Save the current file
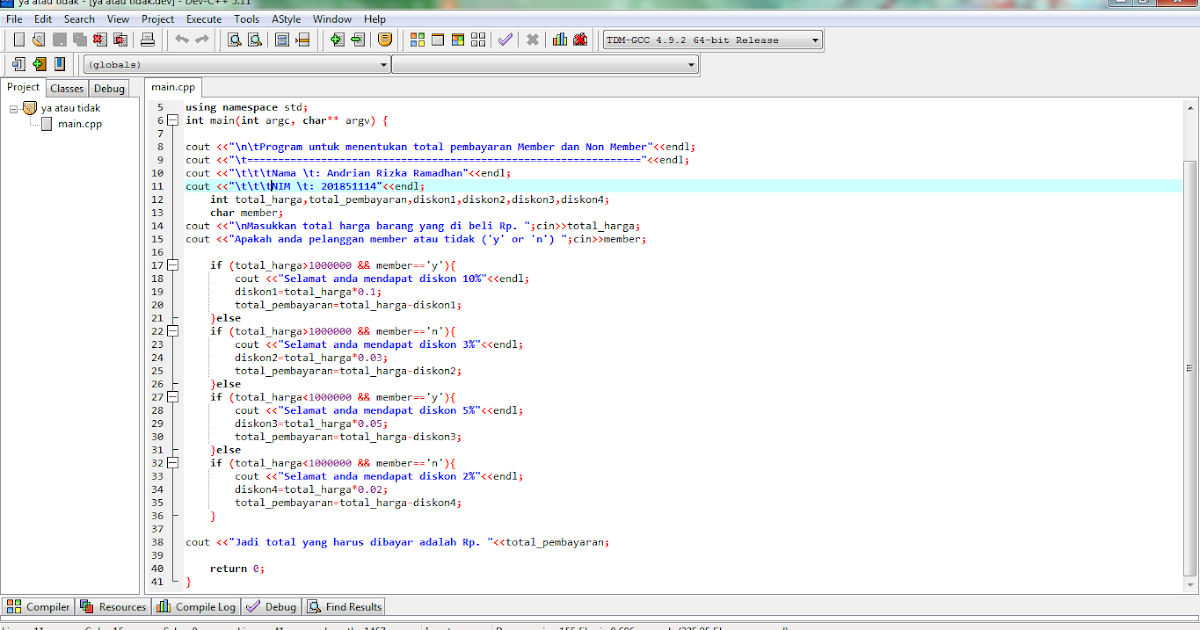 (58, 39)
